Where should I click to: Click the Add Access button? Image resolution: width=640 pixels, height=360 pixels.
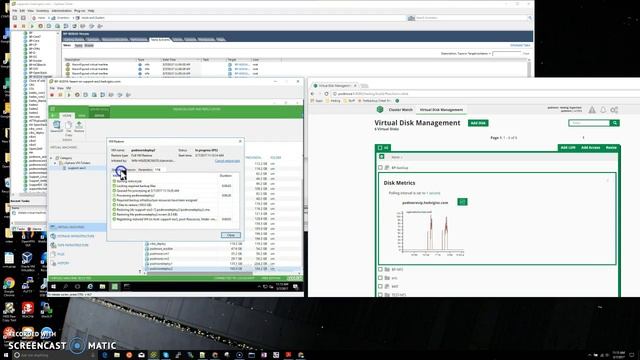(590, 147)
